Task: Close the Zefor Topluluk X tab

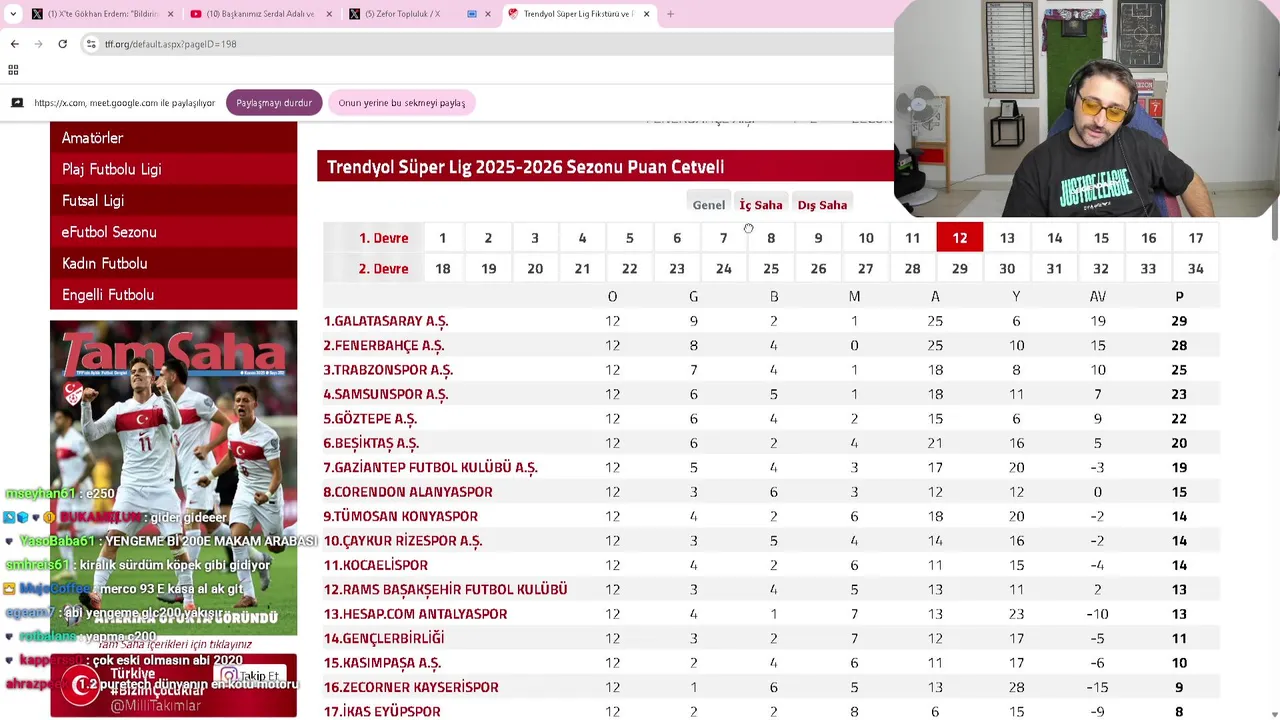Action: (x=487, y=14)
